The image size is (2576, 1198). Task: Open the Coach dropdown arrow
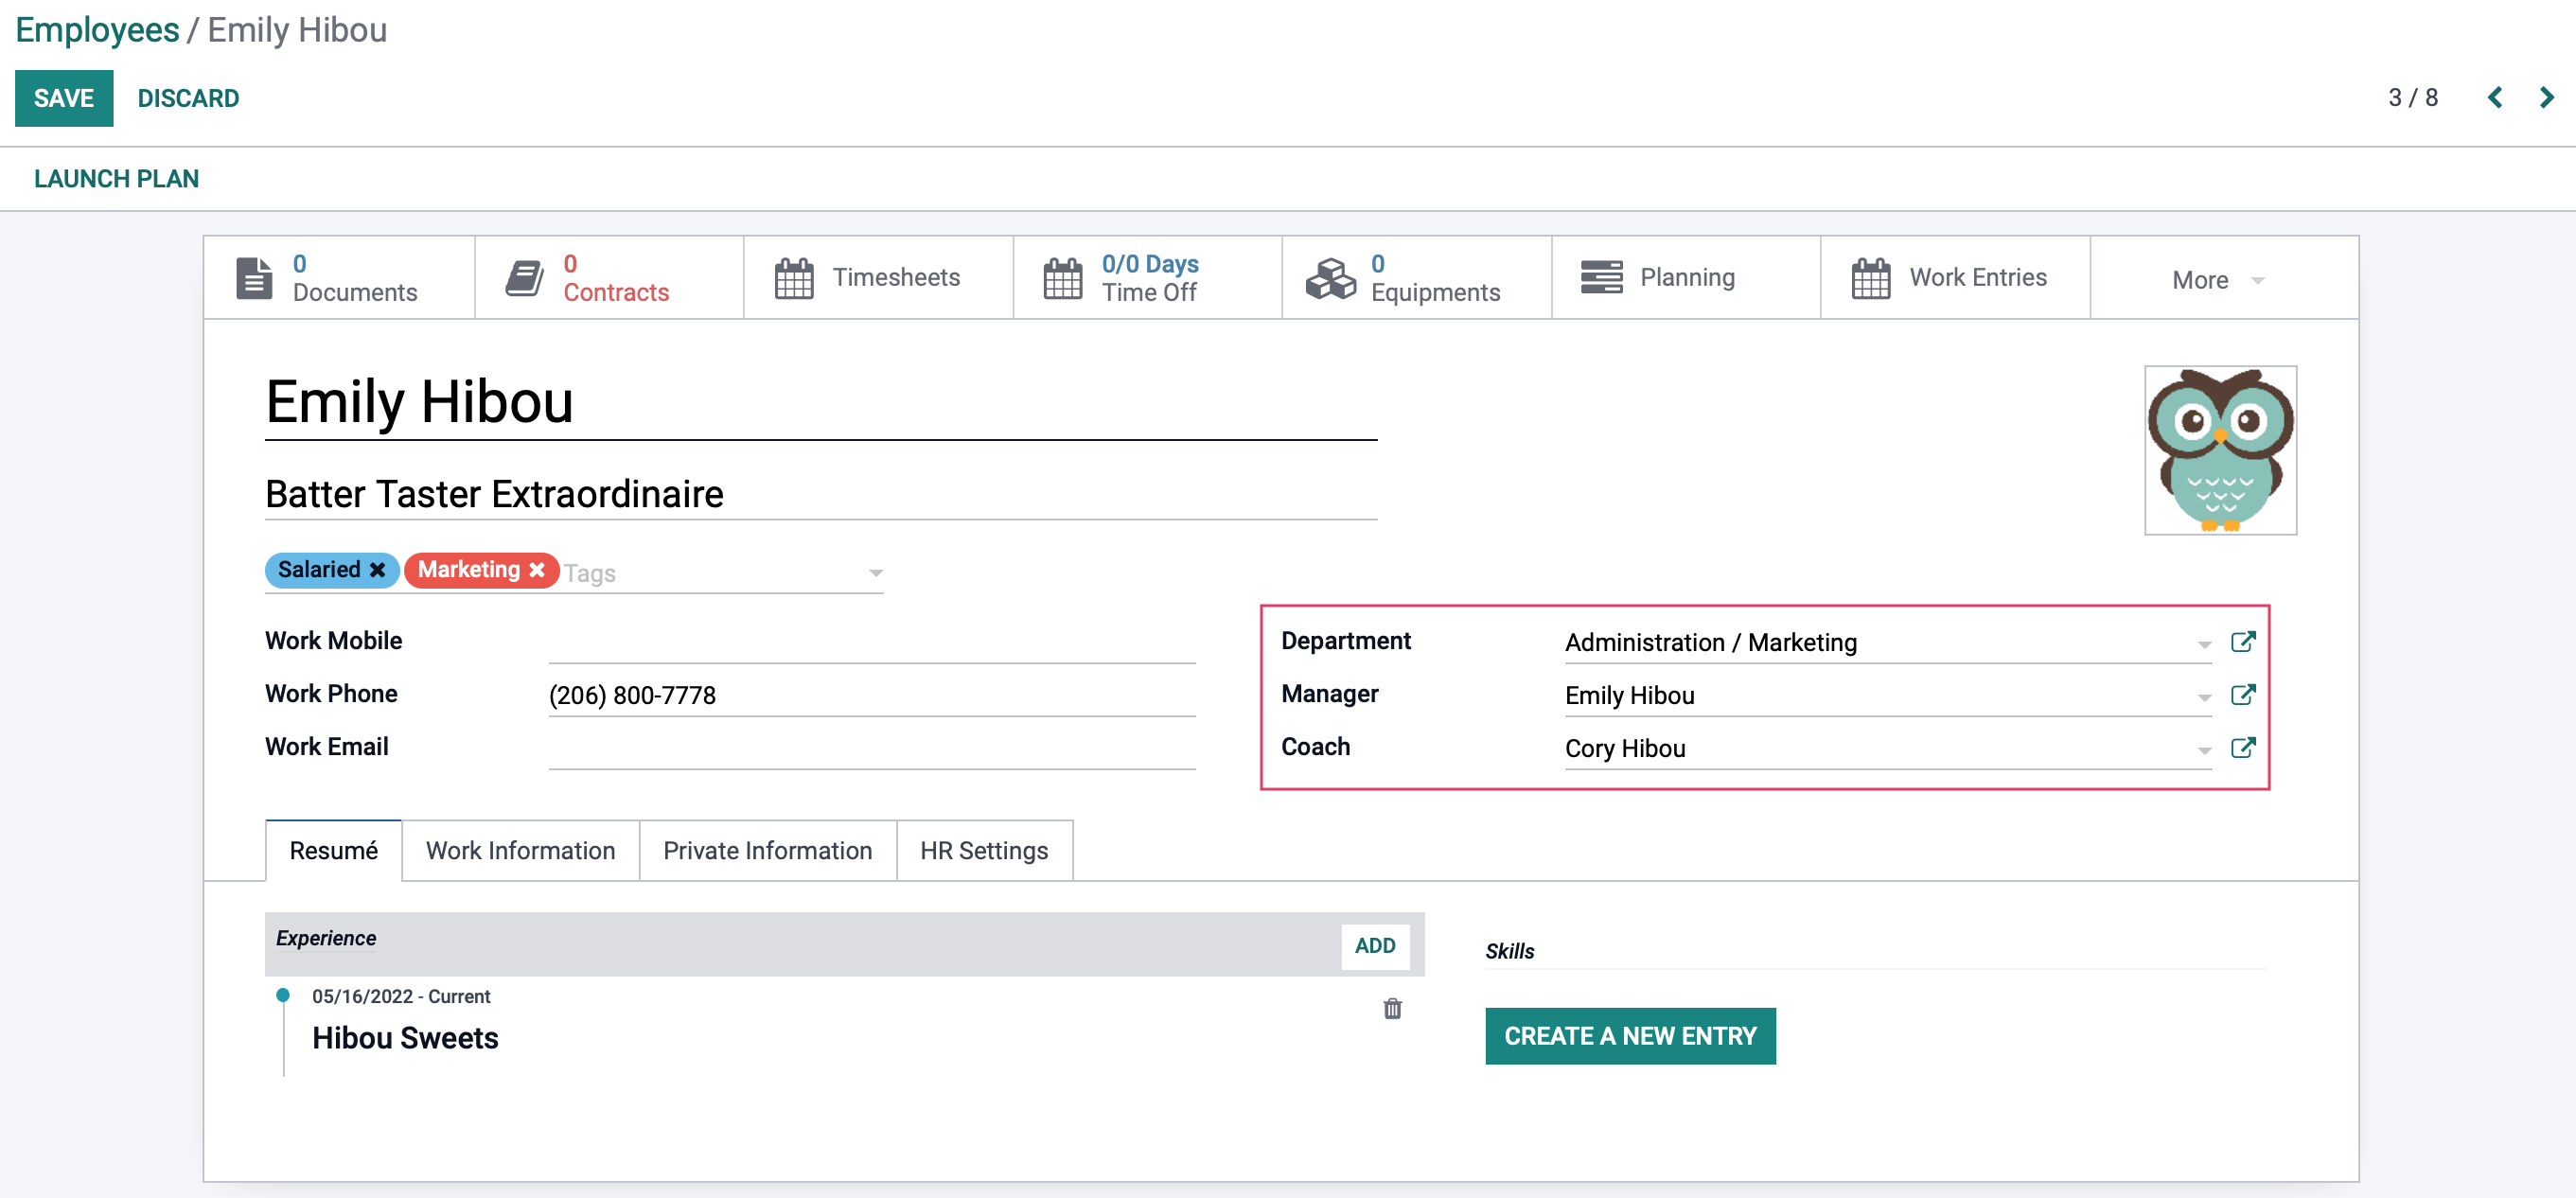(x=2203, y=750)
